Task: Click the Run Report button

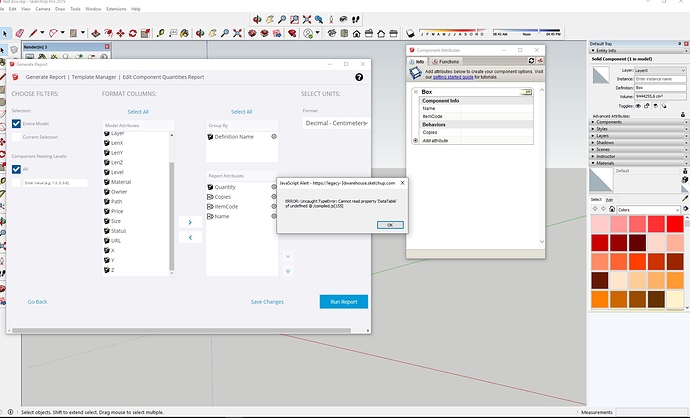Action: pos(344,302)
